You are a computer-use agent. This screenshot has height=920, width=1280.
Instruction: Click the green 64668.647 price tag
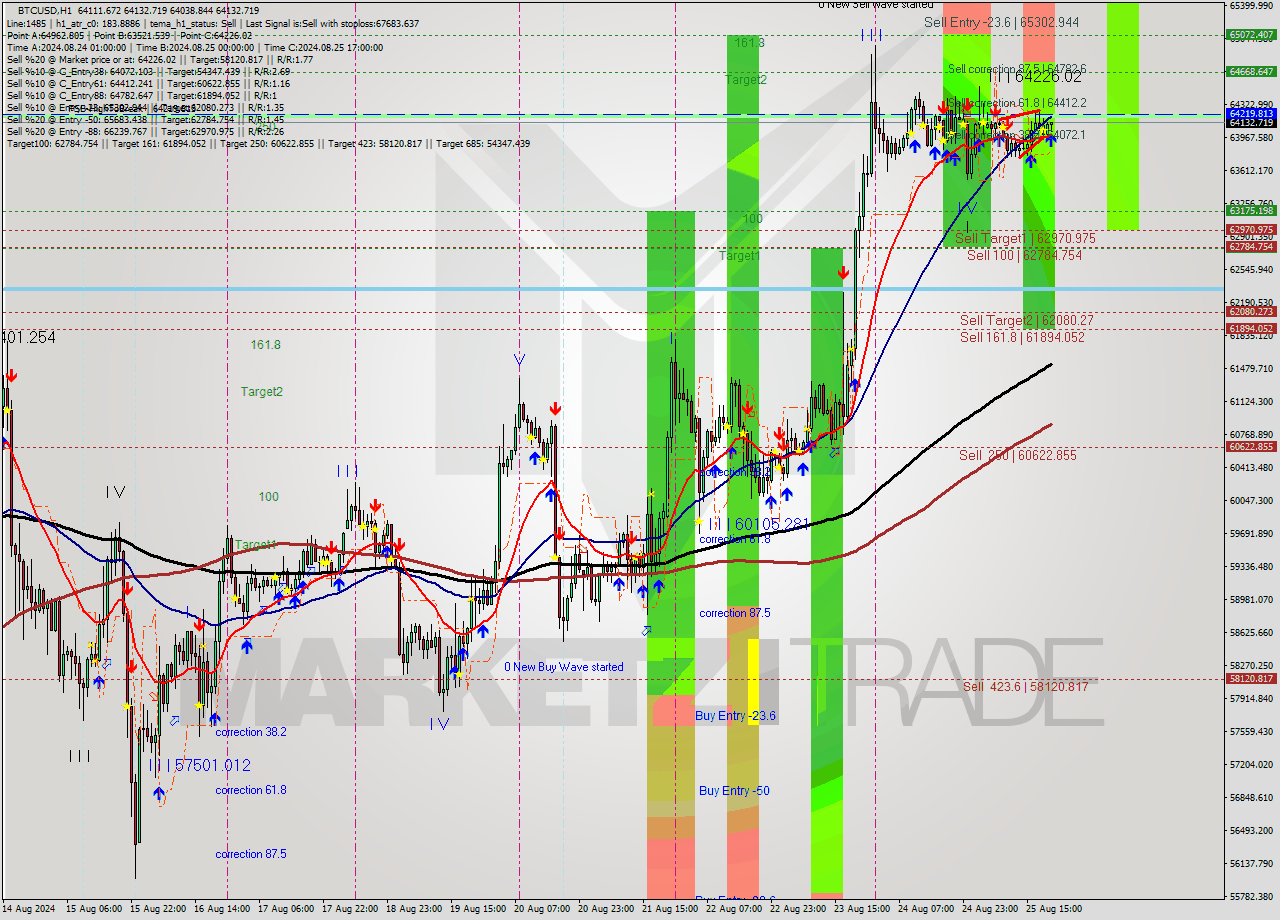(x=1250, y=71)
